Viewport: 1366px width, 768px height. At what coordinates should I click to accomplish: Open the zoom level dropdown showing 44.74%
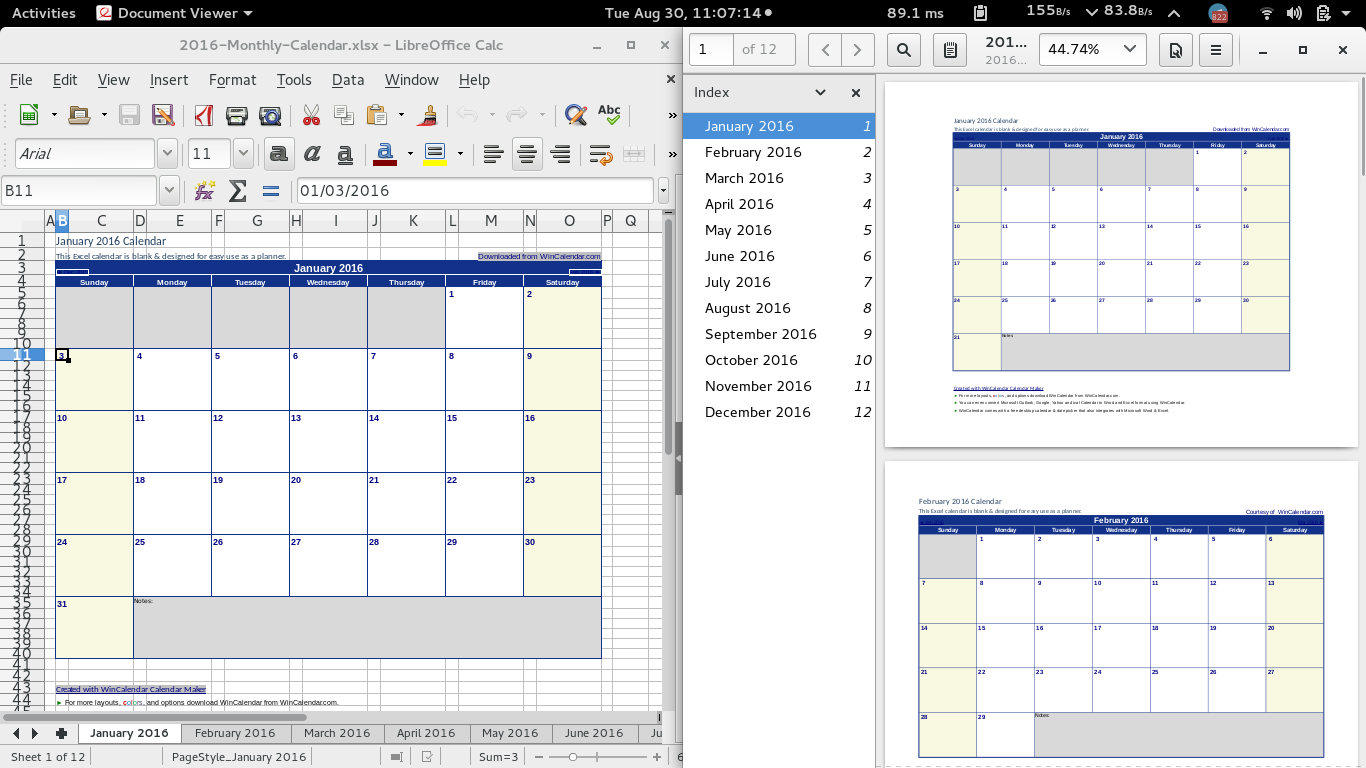point(1092,48)
